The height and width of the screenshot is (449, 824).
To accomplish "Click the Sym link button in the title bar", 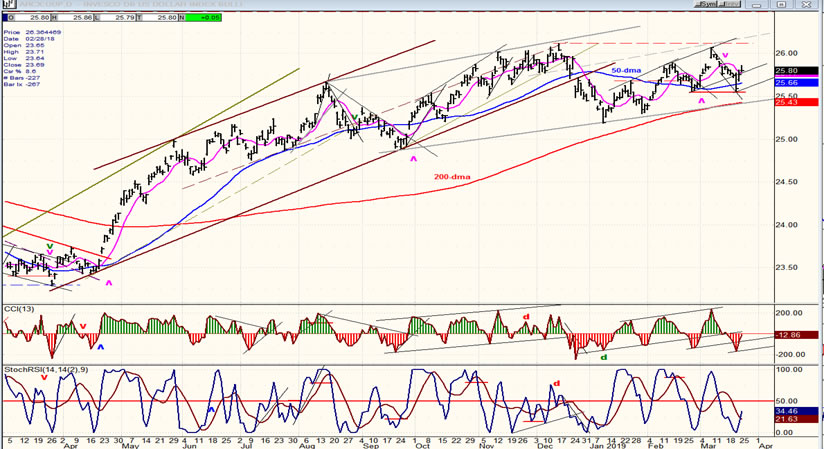I will [706, 4].
